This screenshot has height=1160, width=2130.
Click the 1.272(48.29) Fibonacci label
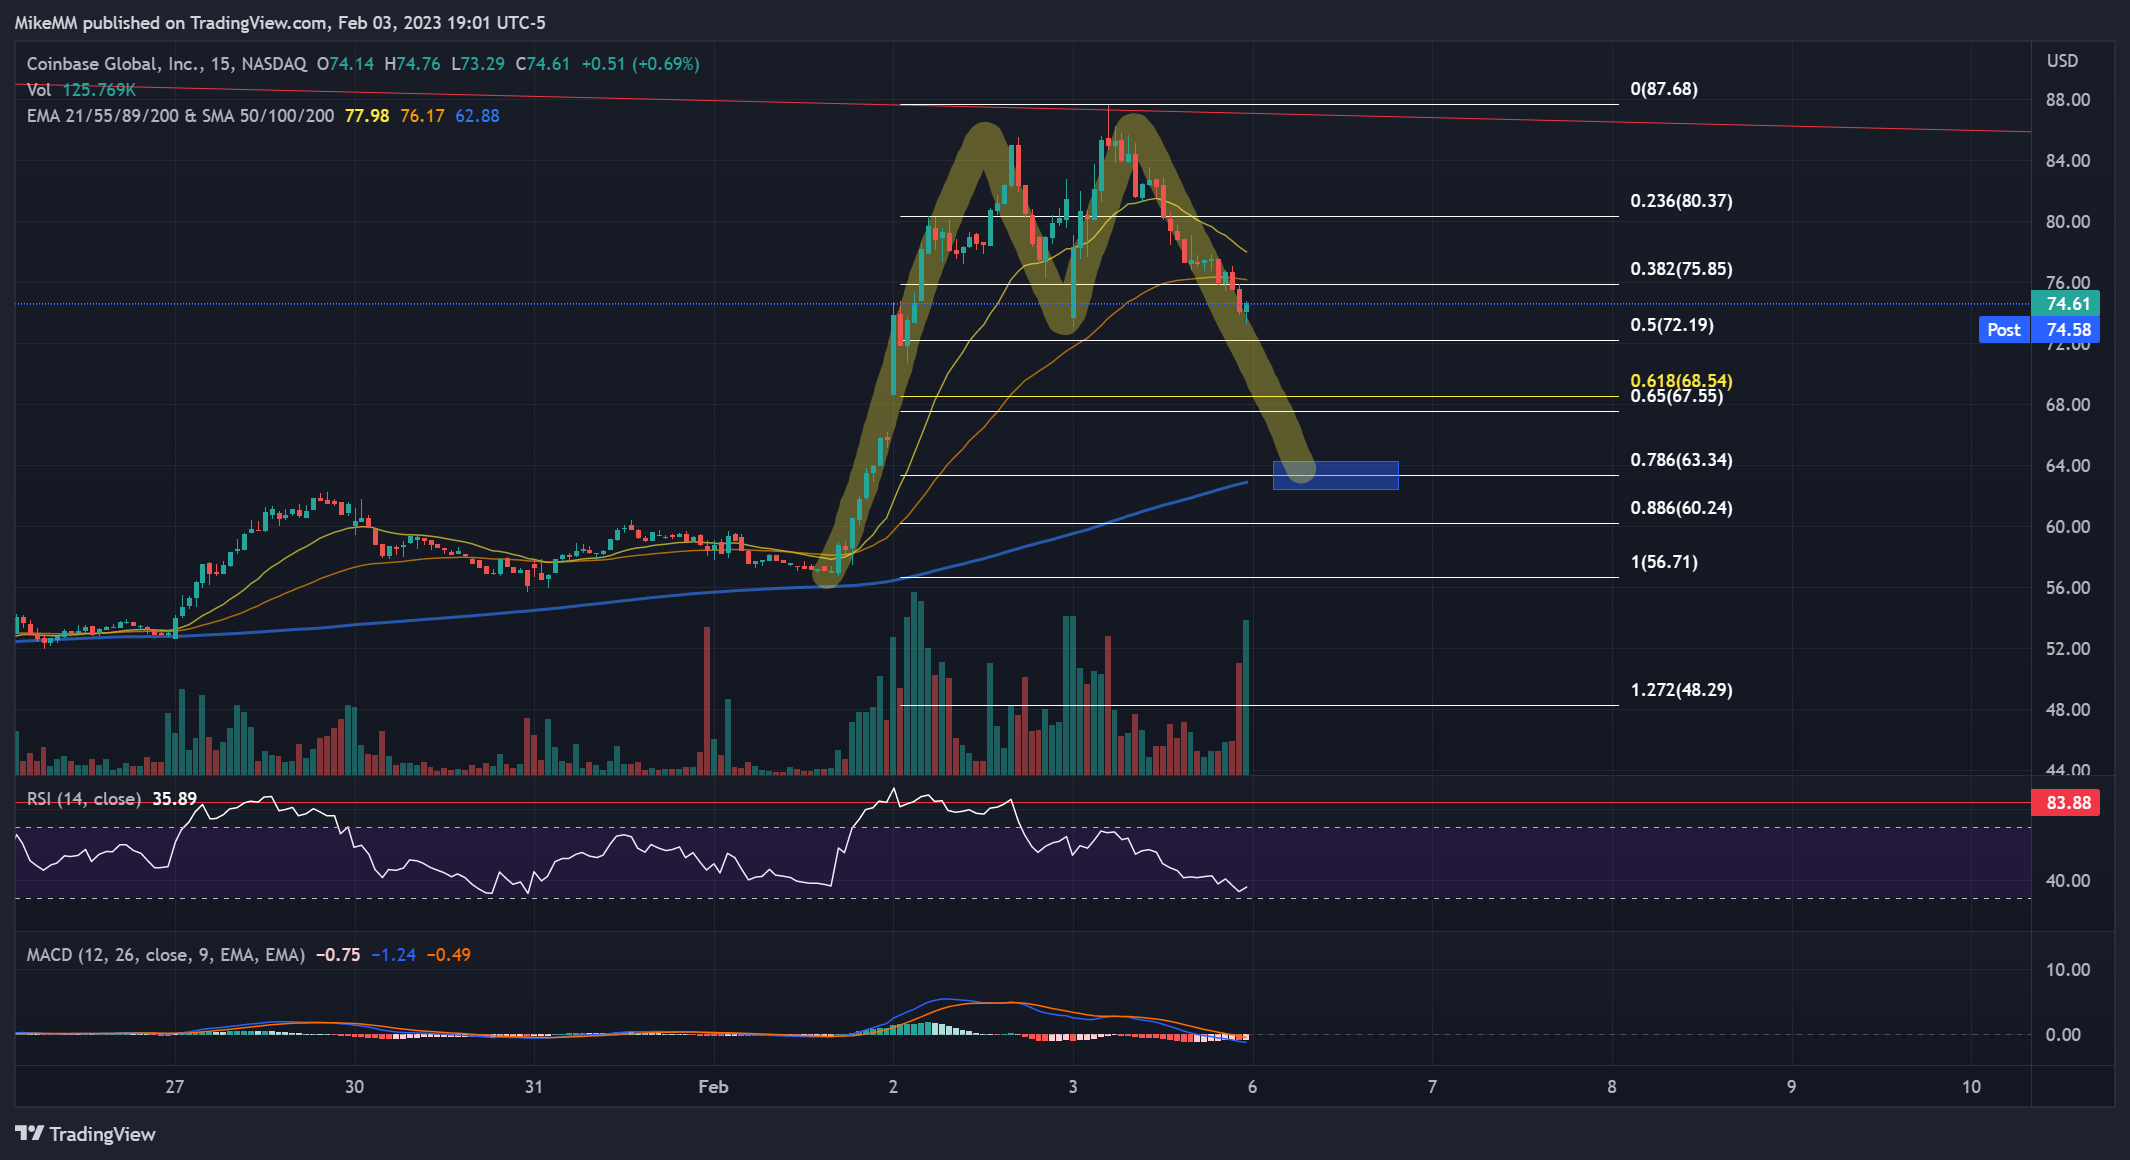pos(1681,690)
